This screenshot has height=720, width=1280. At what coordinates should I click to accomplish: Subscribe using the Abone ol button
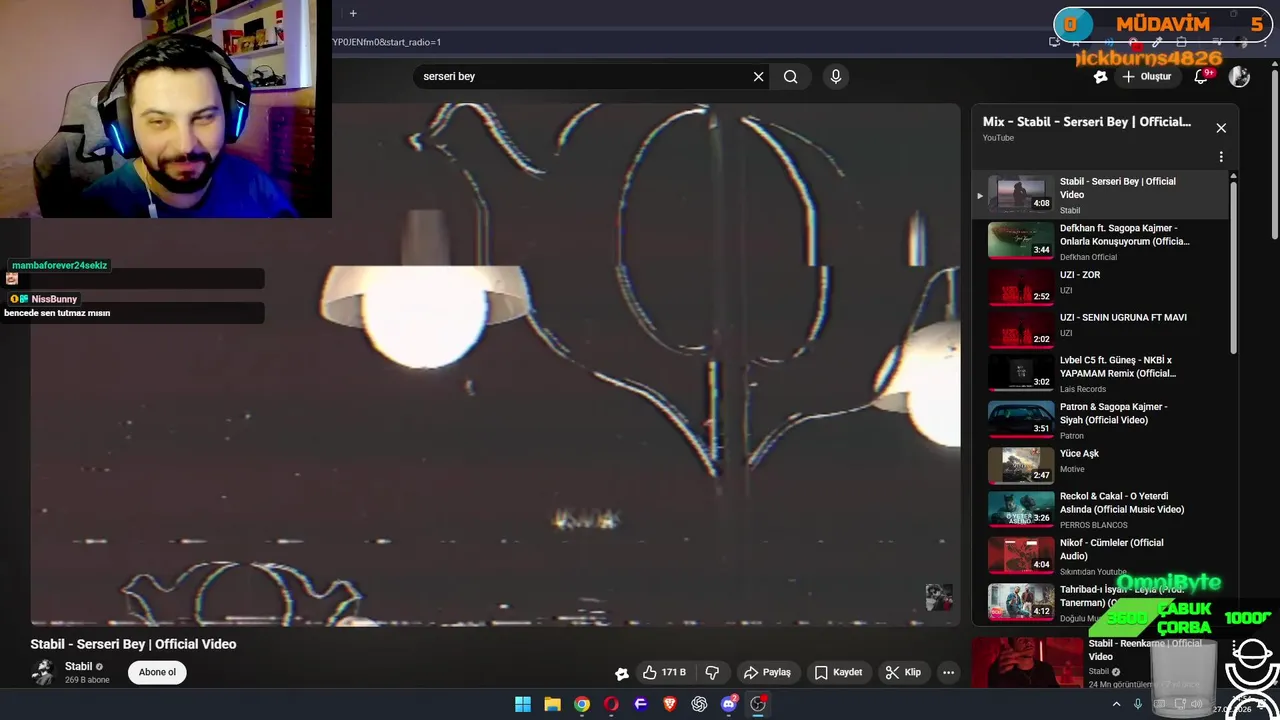pos(157,672)
